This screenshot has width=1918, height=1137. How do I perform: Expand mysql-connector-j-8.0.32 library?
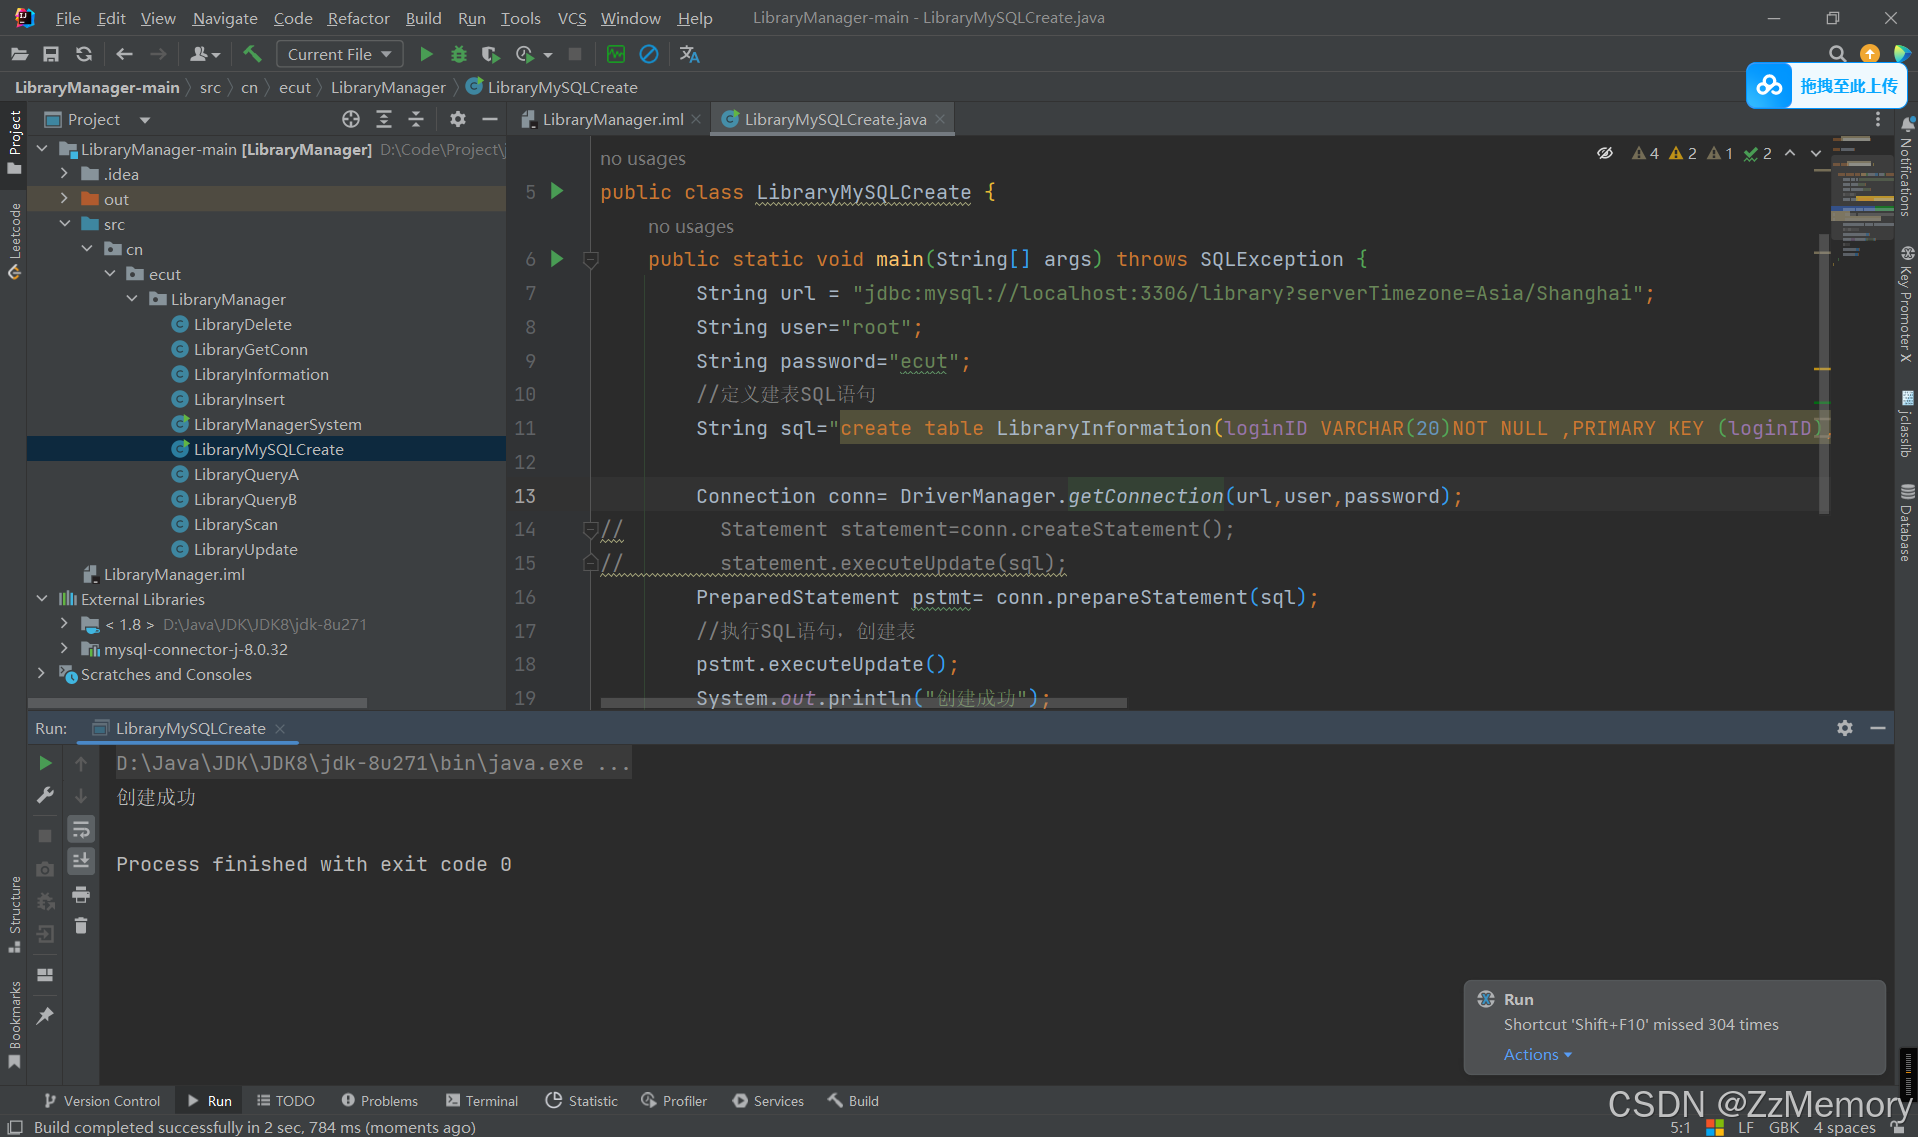(64, 649)
